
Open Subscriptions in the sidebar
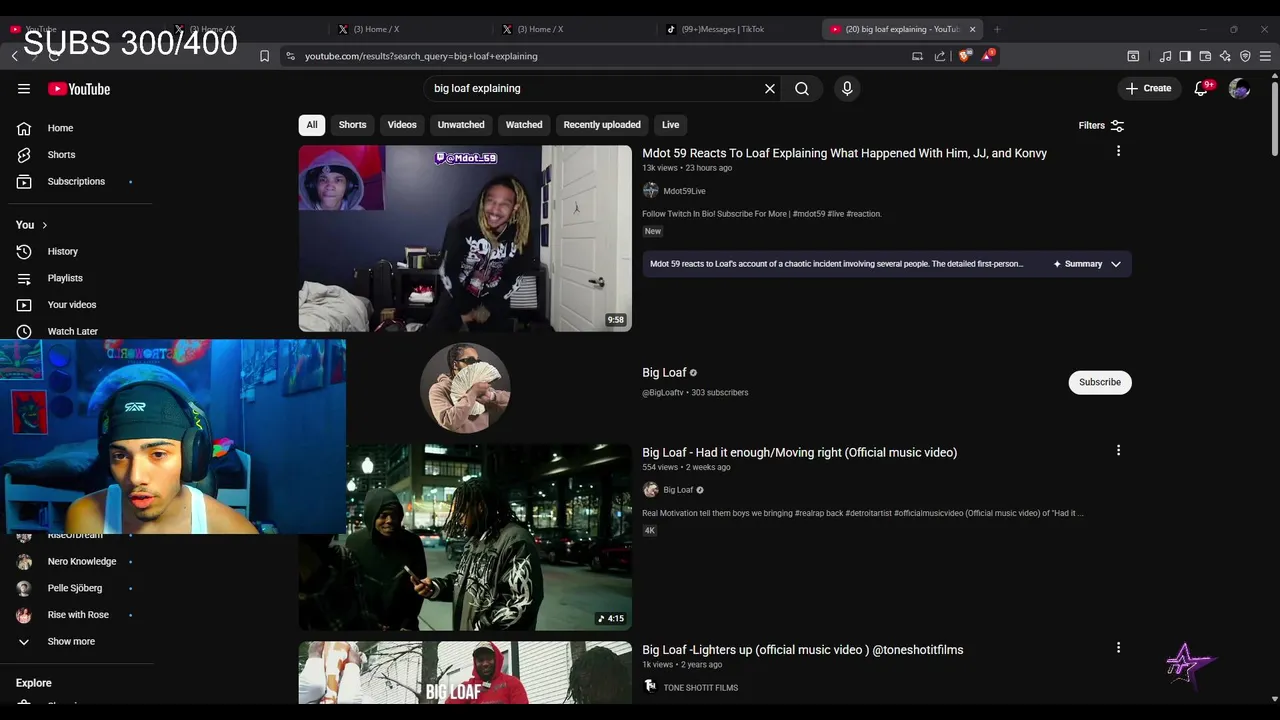point(76,181)
